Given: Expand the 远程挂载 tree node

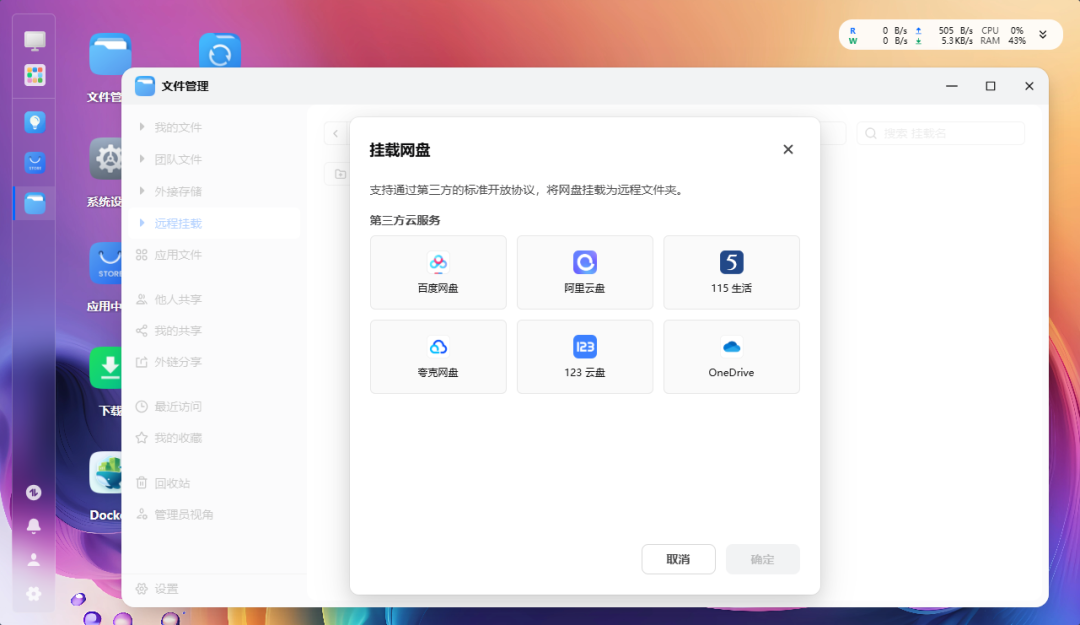Looking at the screenshot, I should [142, 223].
